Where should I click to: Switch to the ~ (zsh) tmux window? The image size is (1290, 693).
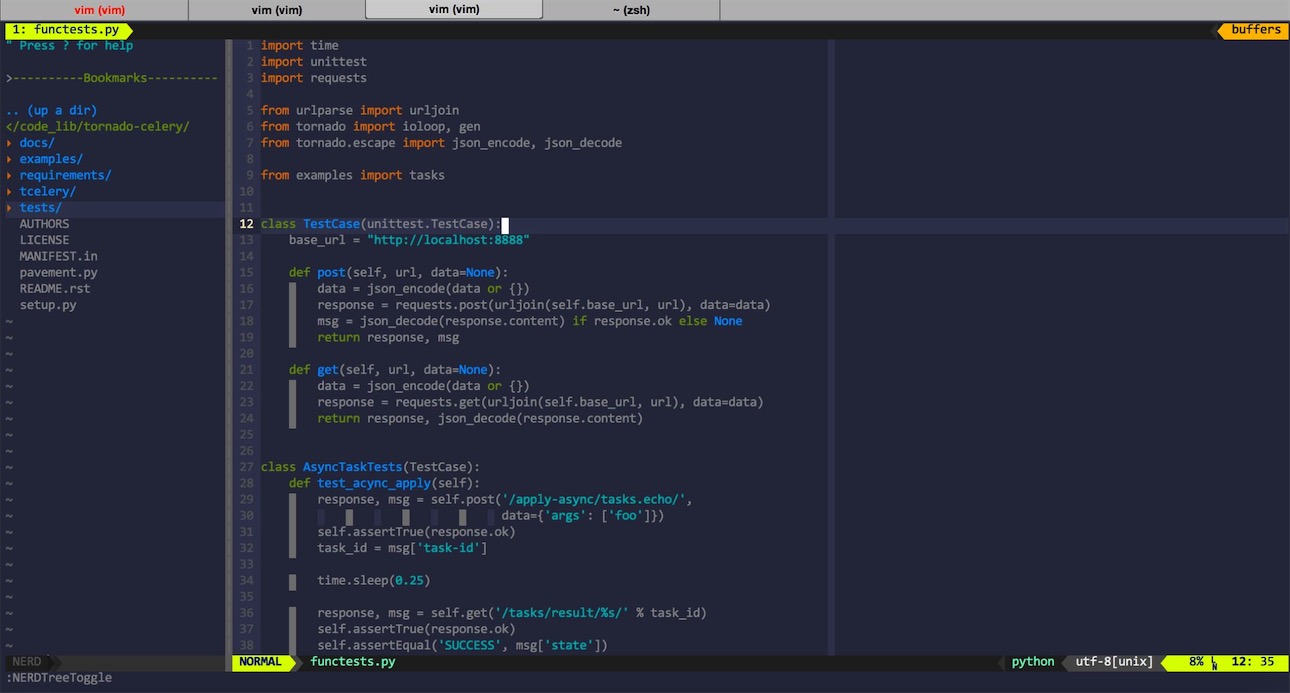(x=630, y=9)
